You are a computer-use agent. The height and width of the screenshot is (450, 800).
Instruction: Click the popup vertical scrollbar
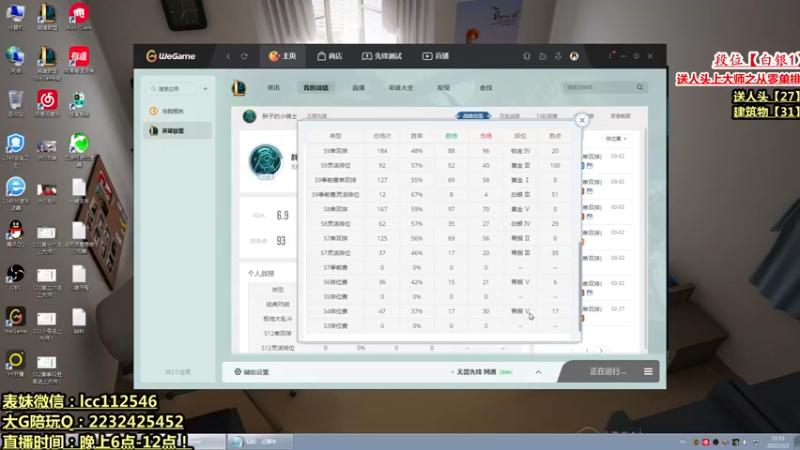[x=579, y=286]
